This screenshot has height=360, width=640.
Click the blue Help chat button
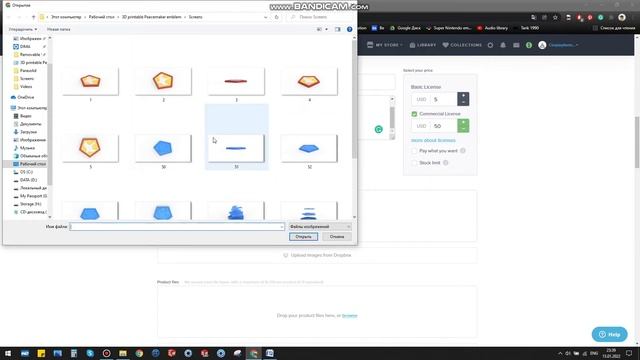pyautogui.click(x=609, y=334)
